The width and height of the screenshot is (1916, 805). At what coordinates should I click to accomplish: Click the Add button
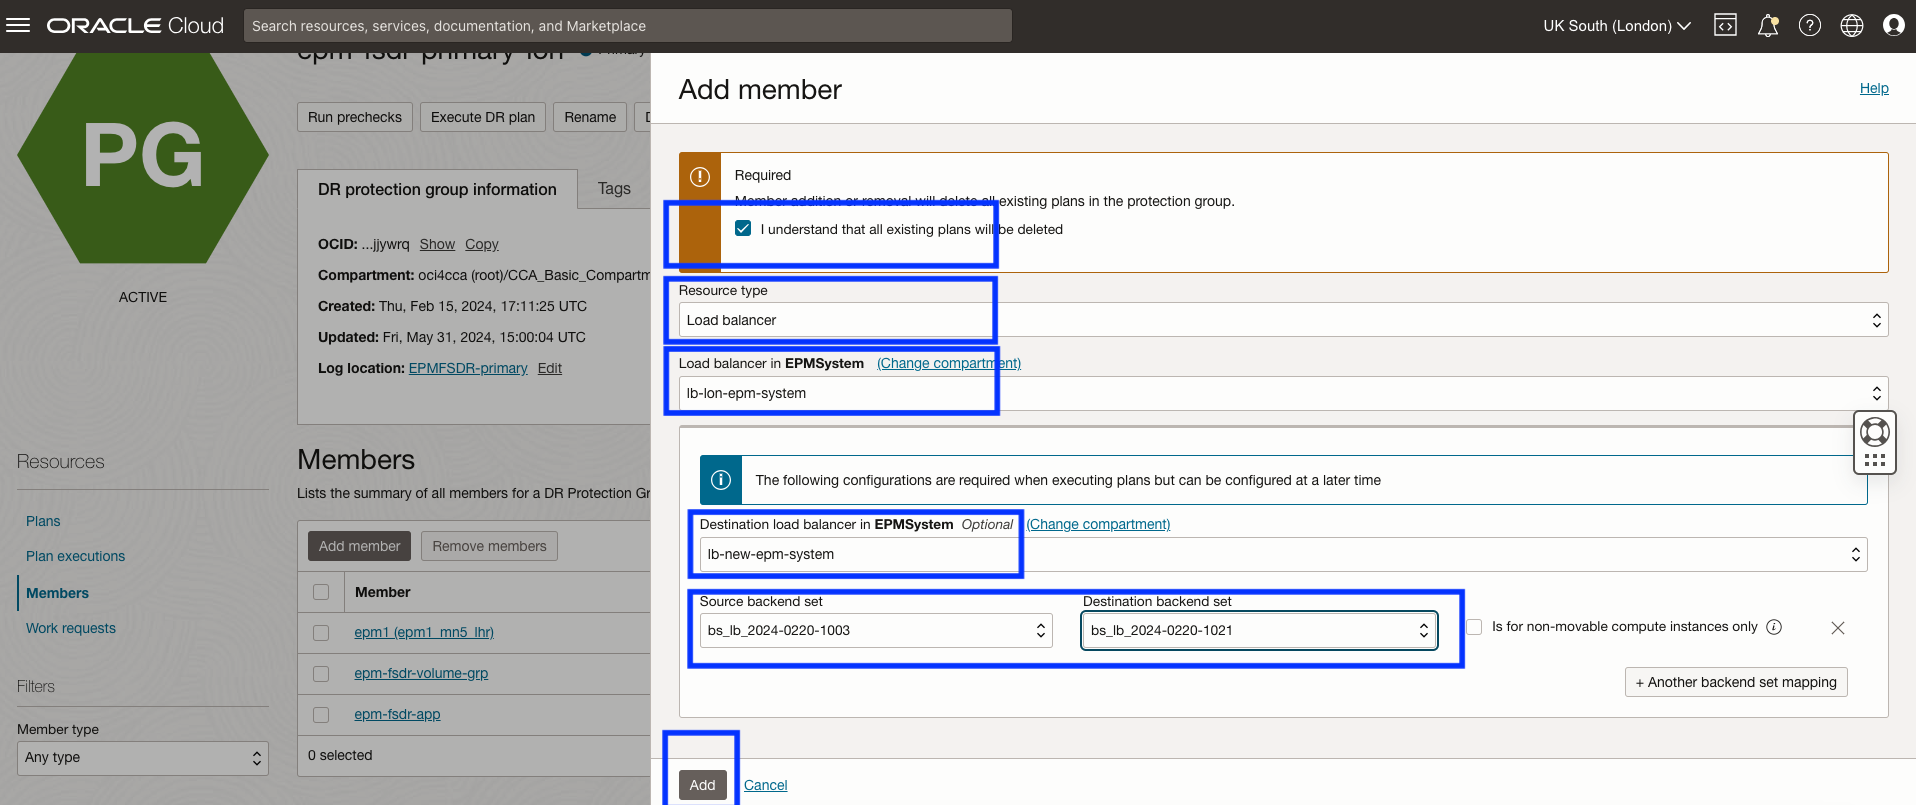point(702,785)
